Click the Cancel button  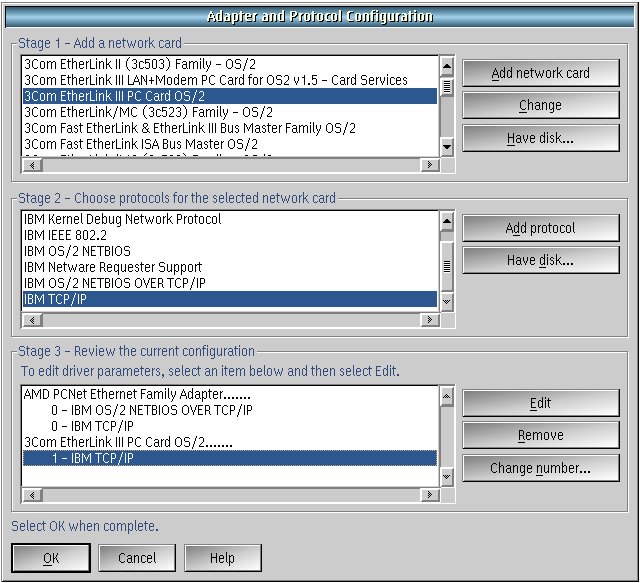pyautogui.click(x=137, y=558)
